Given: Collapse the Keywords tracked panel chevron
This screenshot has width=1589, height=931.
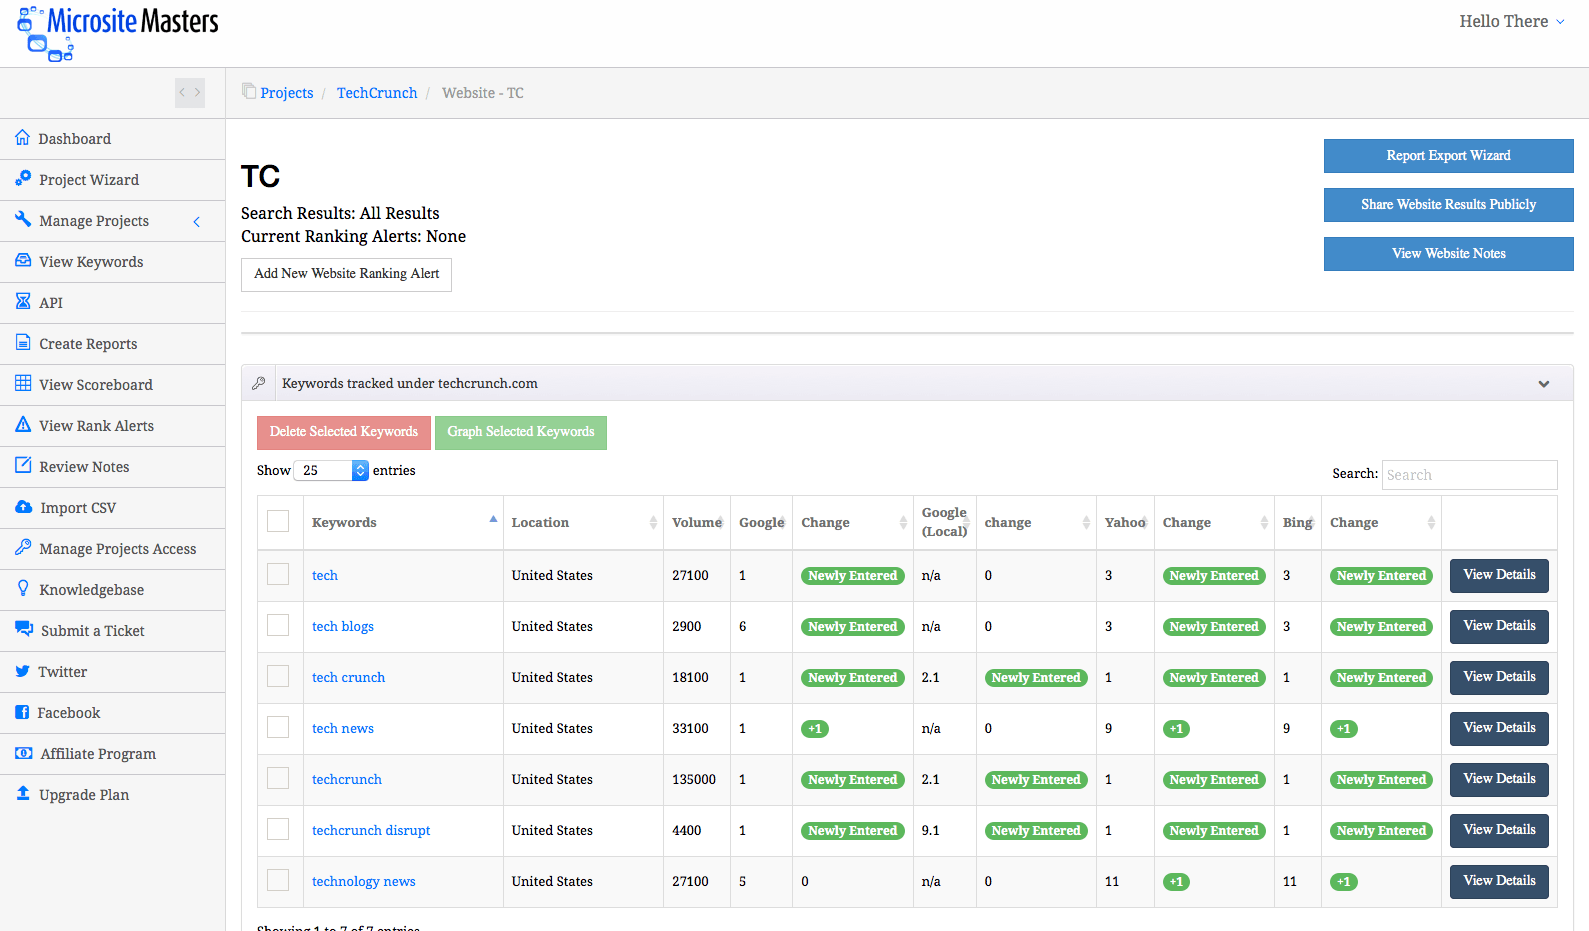Looking at the screenshot, I should [1543, 384].
